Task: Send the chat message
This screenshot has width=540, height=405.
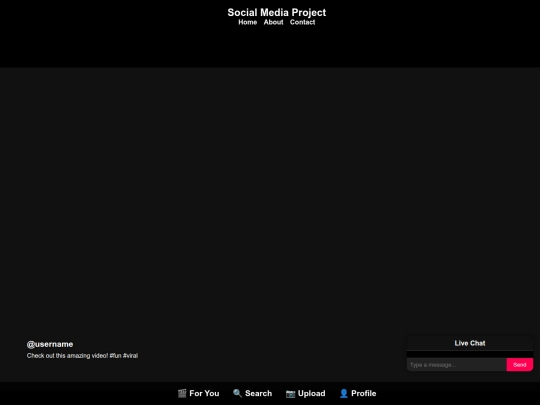Action: click(x=520, y=365)
